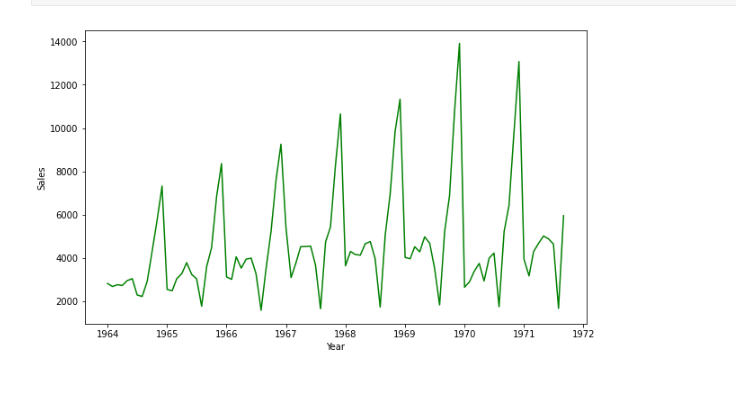Click the 1972 x-axis tick label
The height and width of the screenshot is (408, 736).
pos(584,335)
